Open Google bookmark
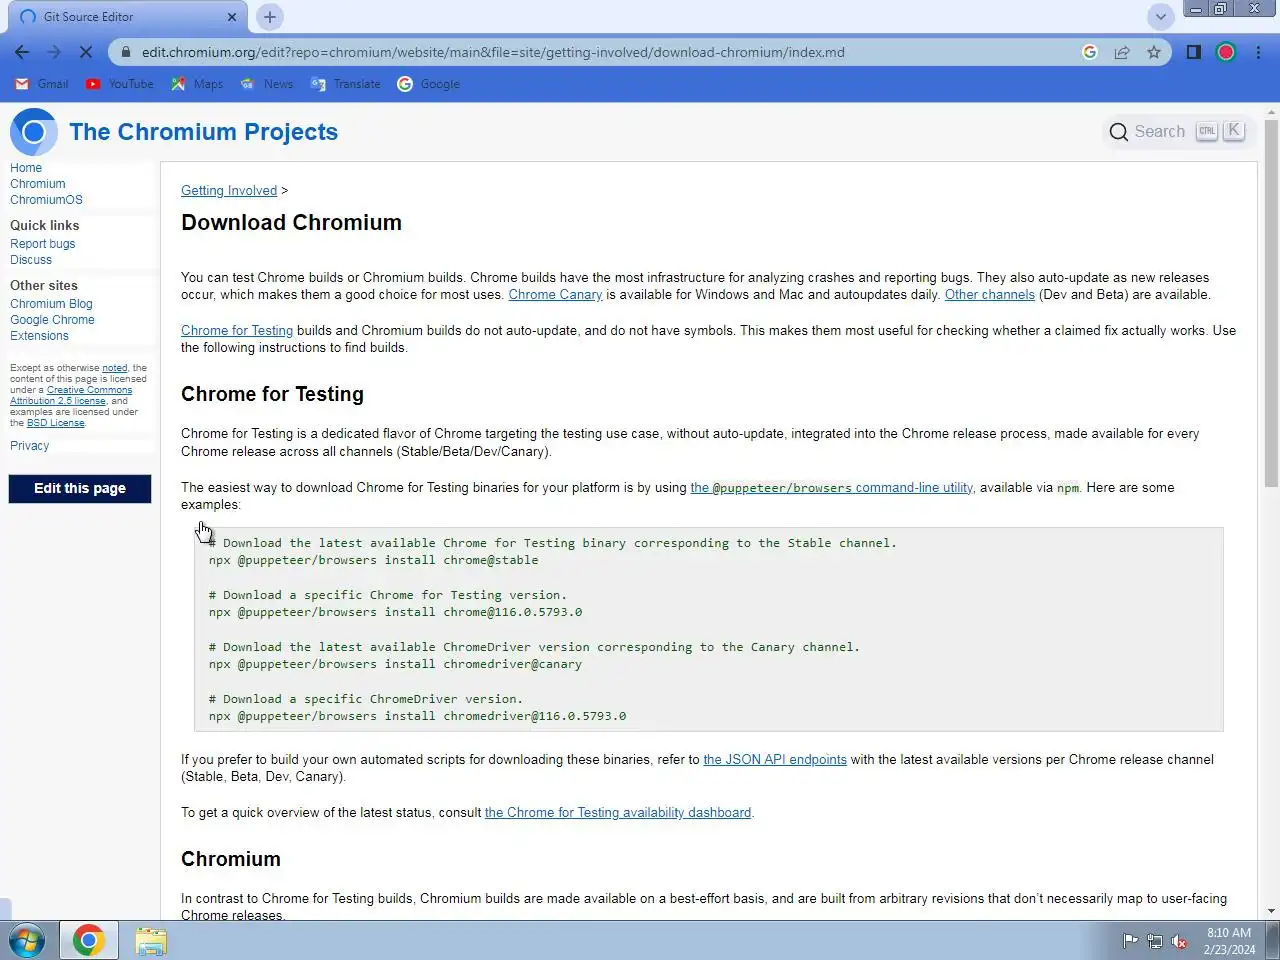 click(428, 84)
